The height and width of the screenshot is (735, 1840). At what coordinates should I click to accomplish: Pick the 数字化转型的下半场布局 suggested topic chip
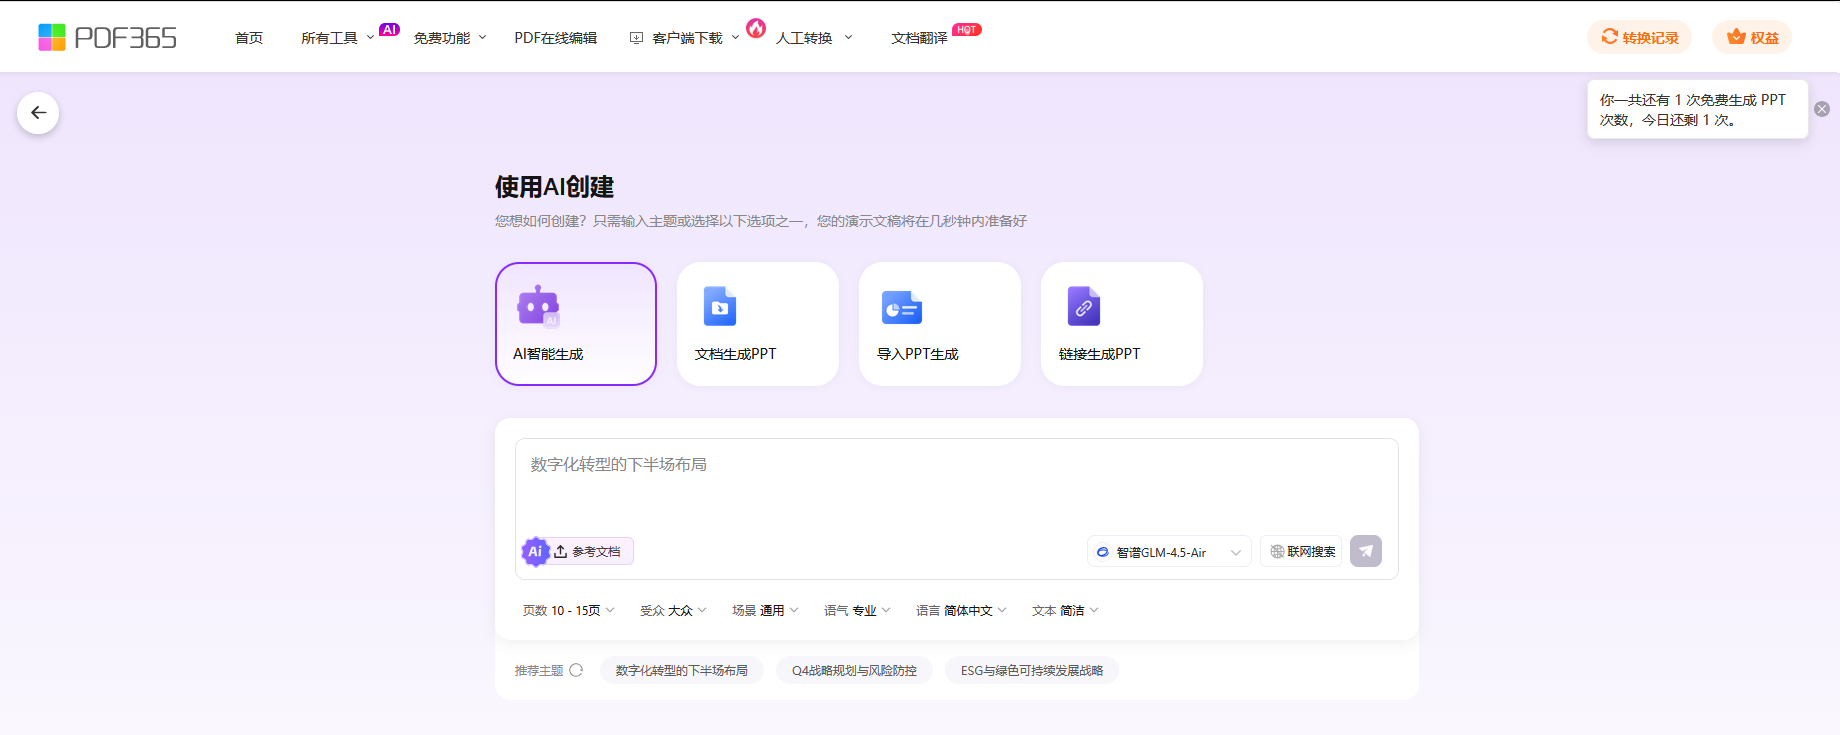click(x=682, y=670)
